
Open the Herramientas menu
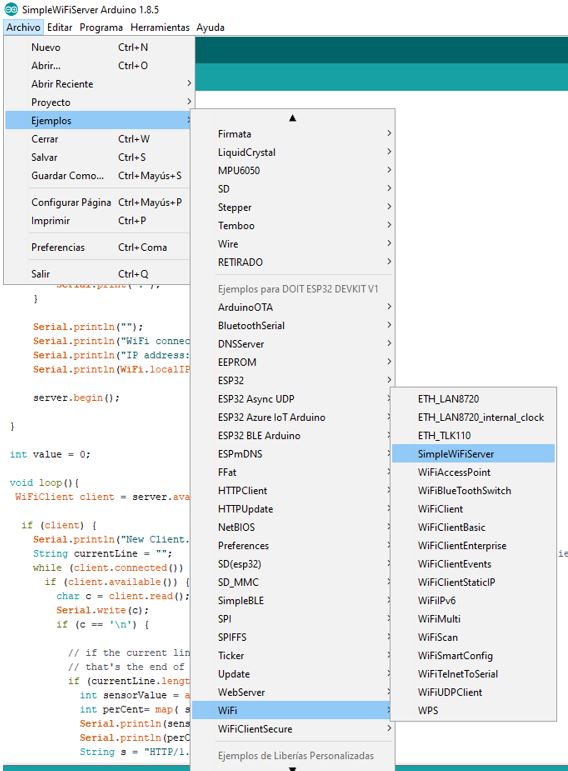(160, 28)
